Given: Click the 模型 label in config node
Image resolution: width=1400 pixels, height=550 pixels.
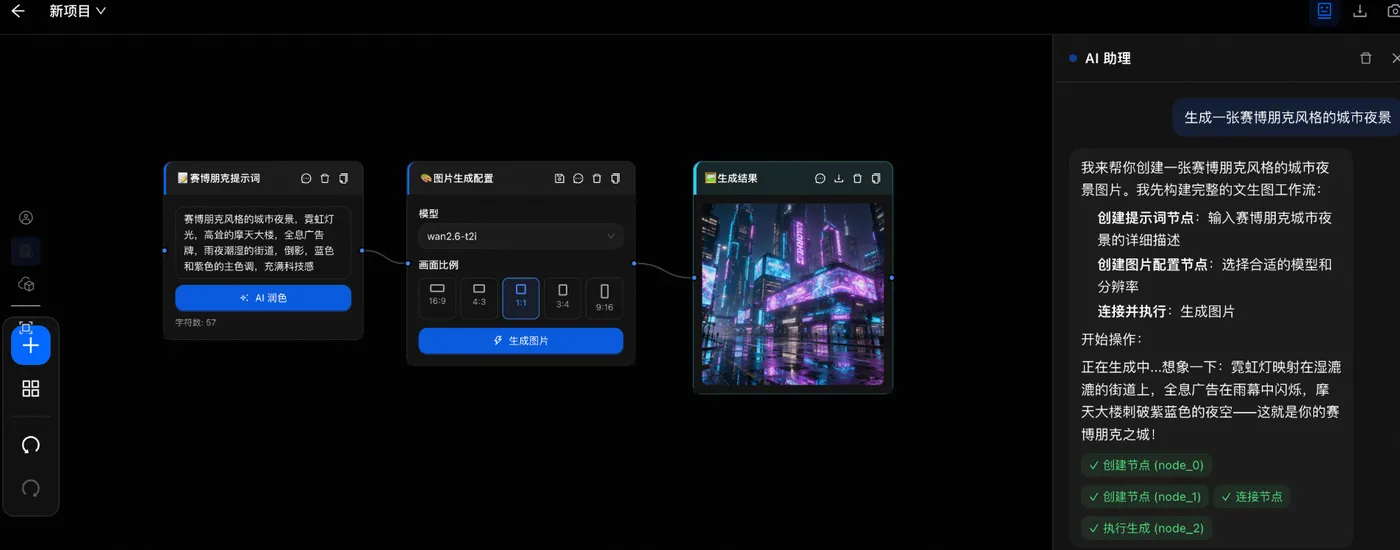Looking at the screenshot, I should tap(429, 213).
